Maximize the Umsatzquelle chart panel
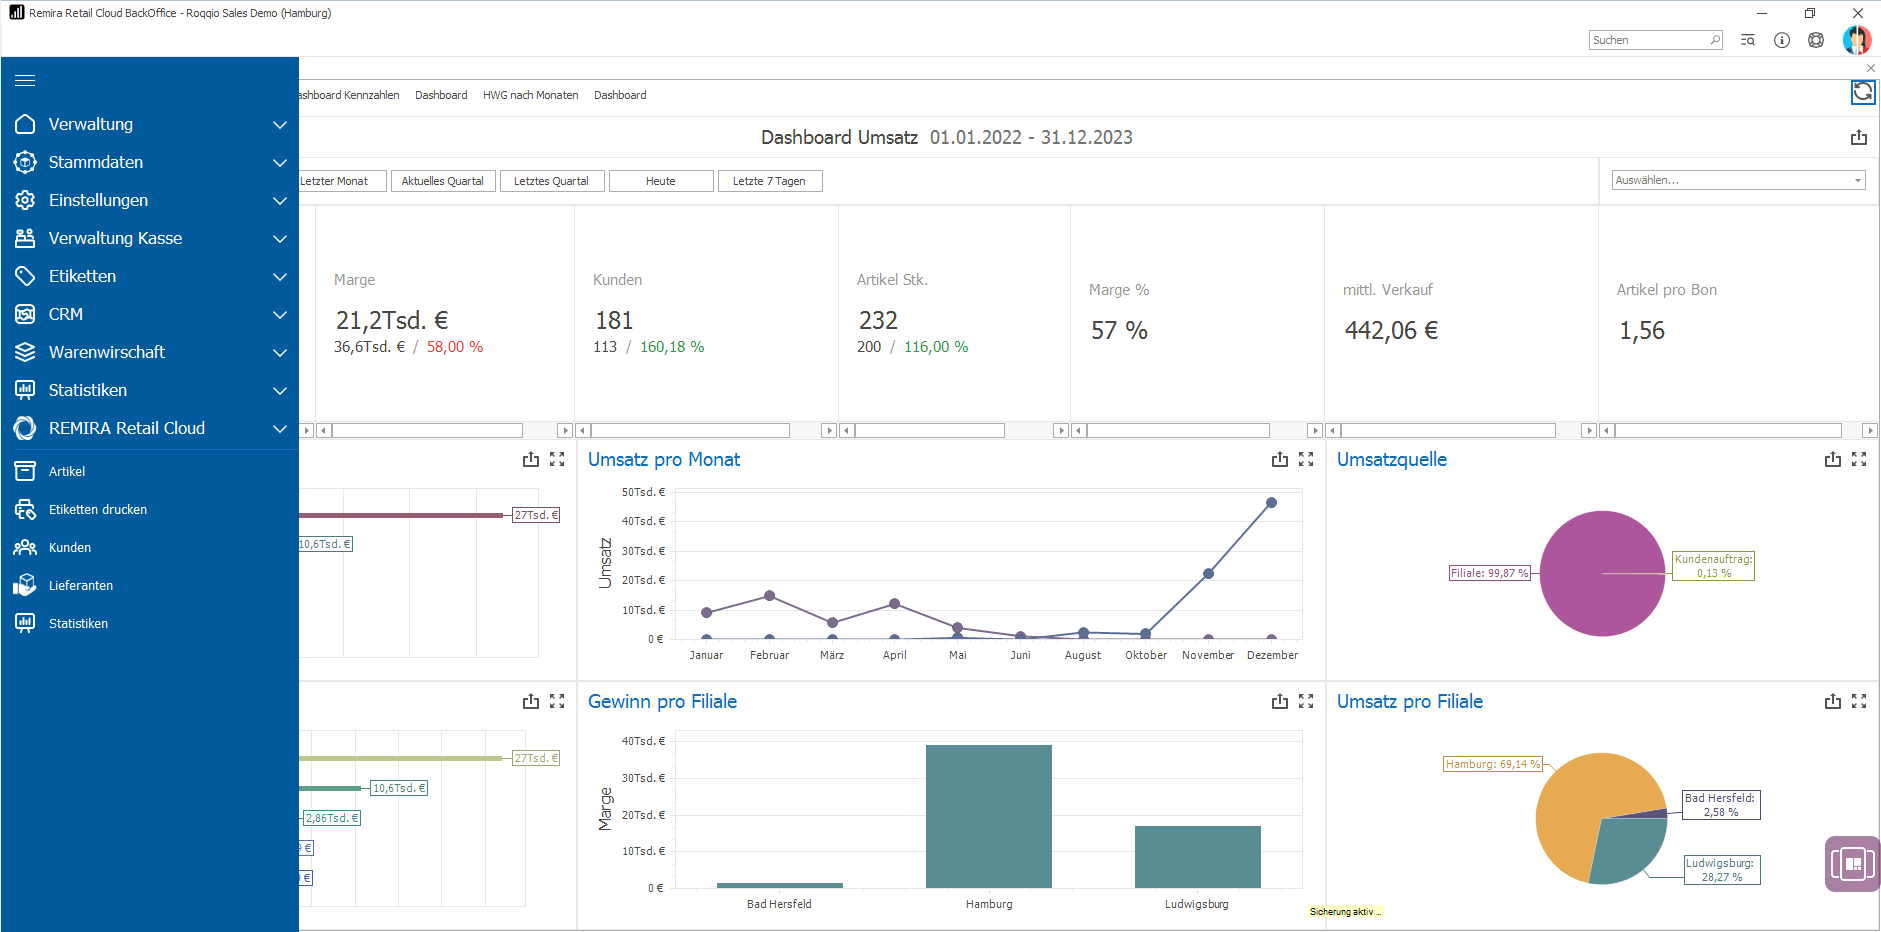The height and width of the screenshot is (932, 1881). coord(1859,460)
